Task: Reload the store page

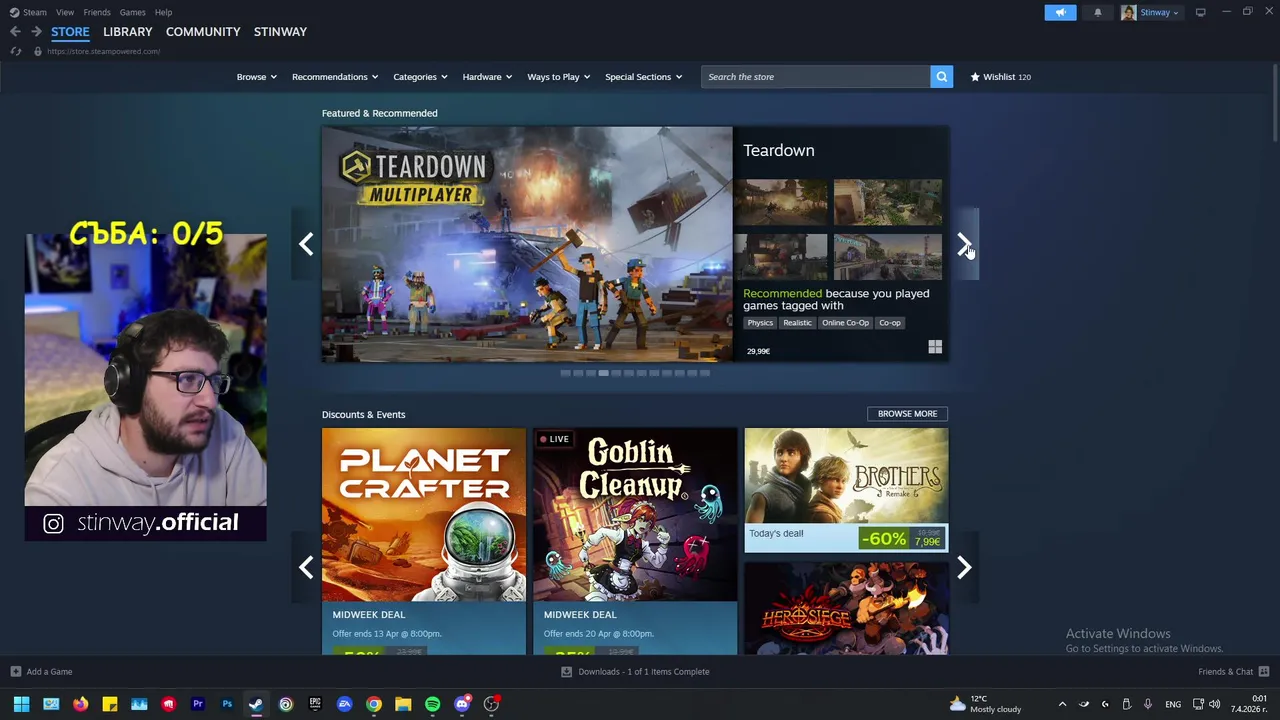Action: [x=15, y=51]
